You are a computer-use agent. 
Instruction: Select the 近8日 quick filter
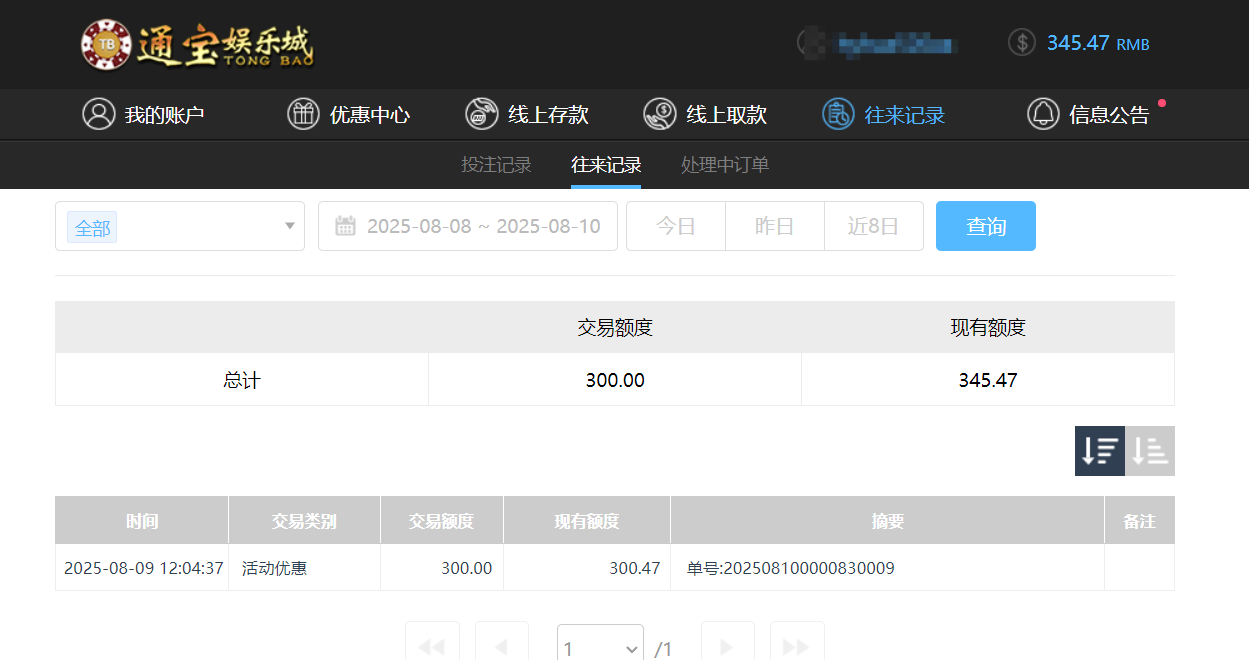[x=873, y=226]
